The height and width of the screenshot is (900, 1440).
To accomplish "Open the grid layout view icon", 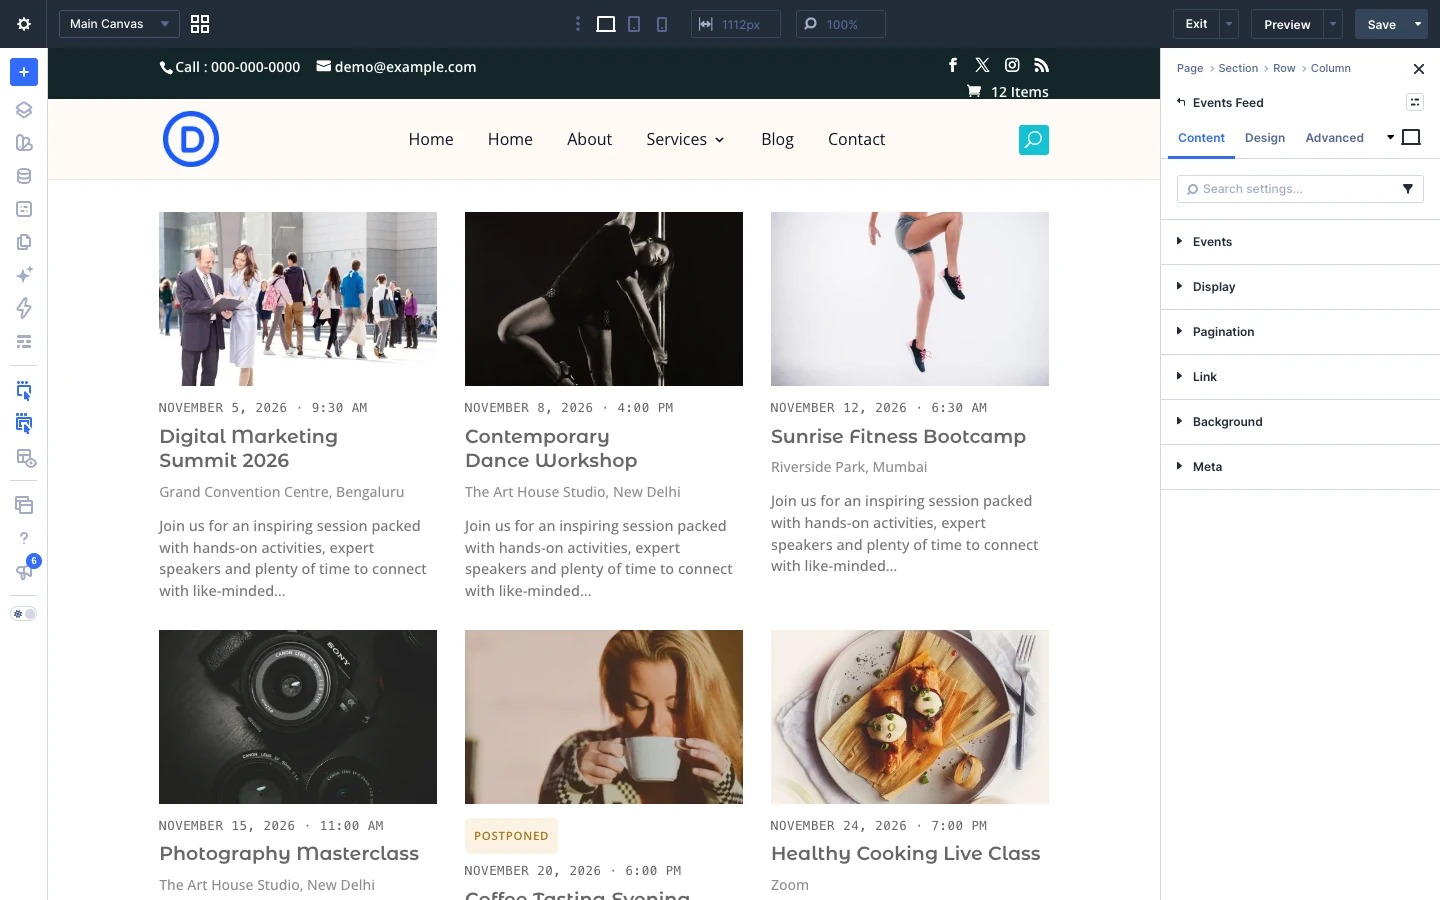I will click(x=200, y=24).
